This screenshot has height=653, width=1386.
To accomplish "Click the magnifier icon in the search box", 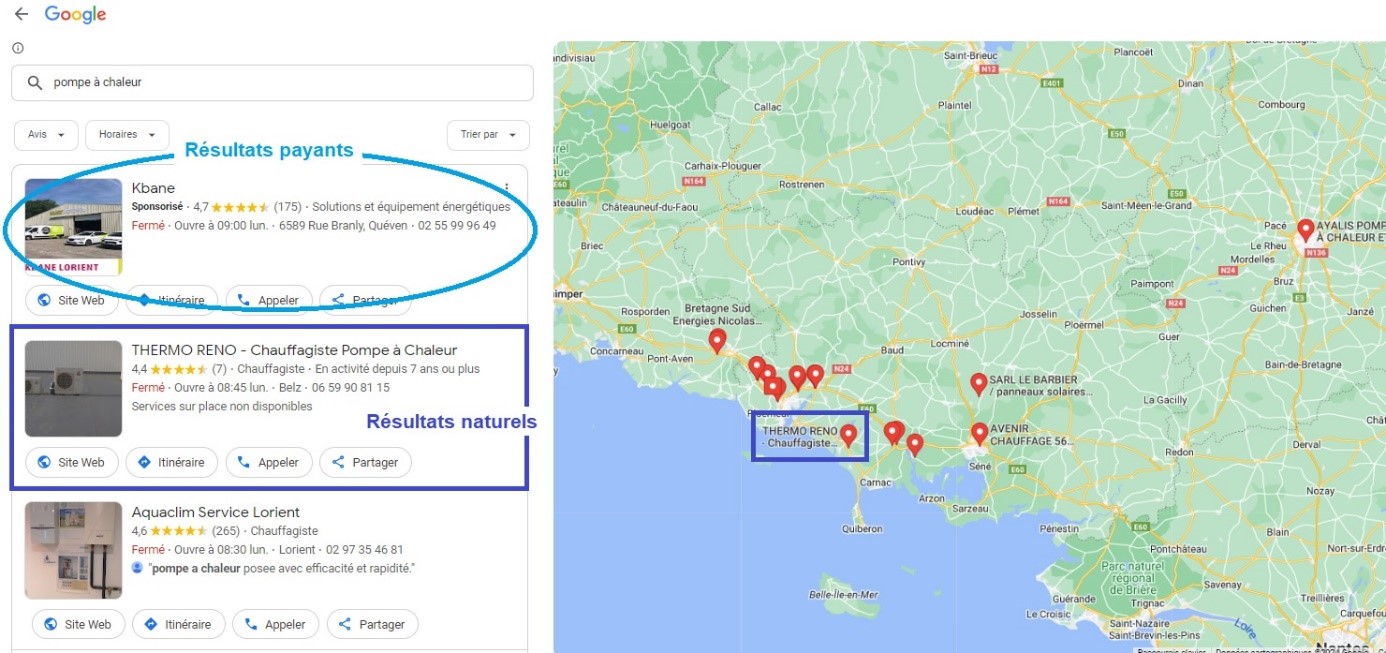I will [34, 83].
